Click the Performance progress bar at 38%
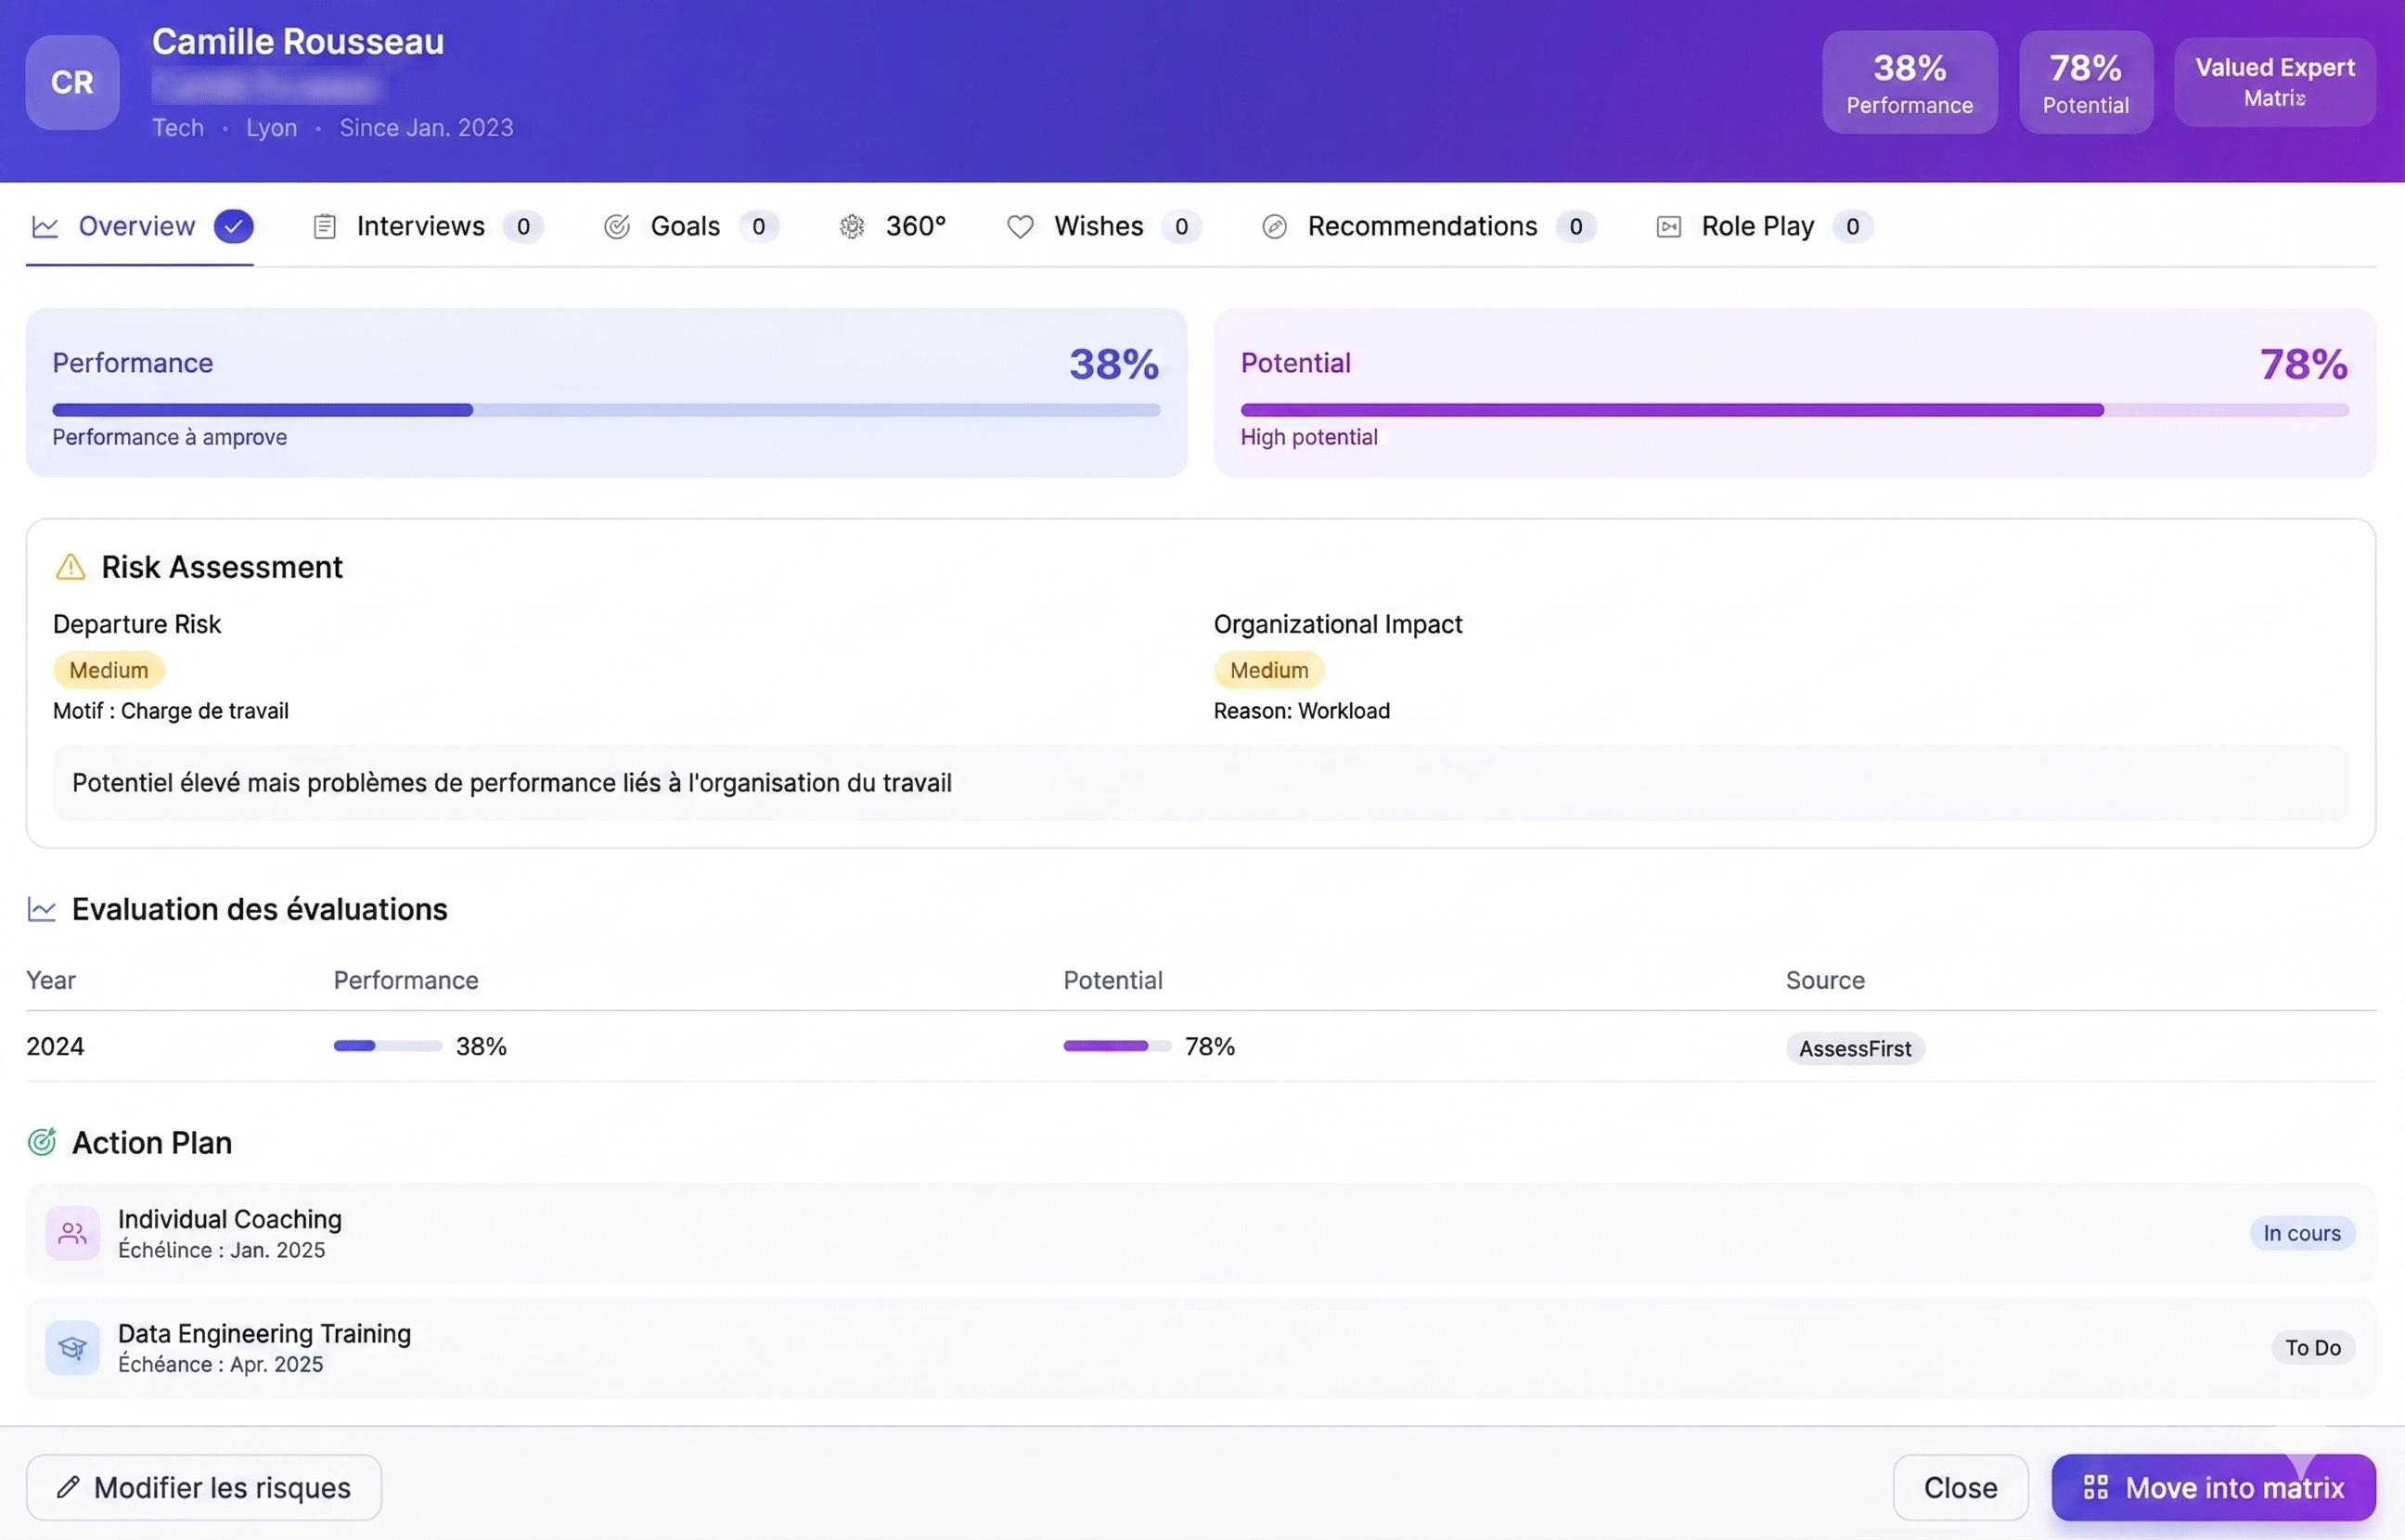 pyautogui.click(x=606, y=410)
